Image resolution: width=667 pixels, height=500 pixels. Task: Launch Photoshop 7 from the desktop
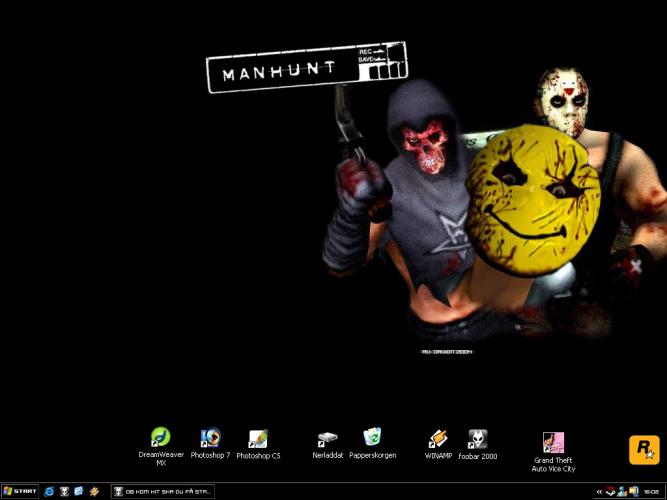(x=210, y=438)
